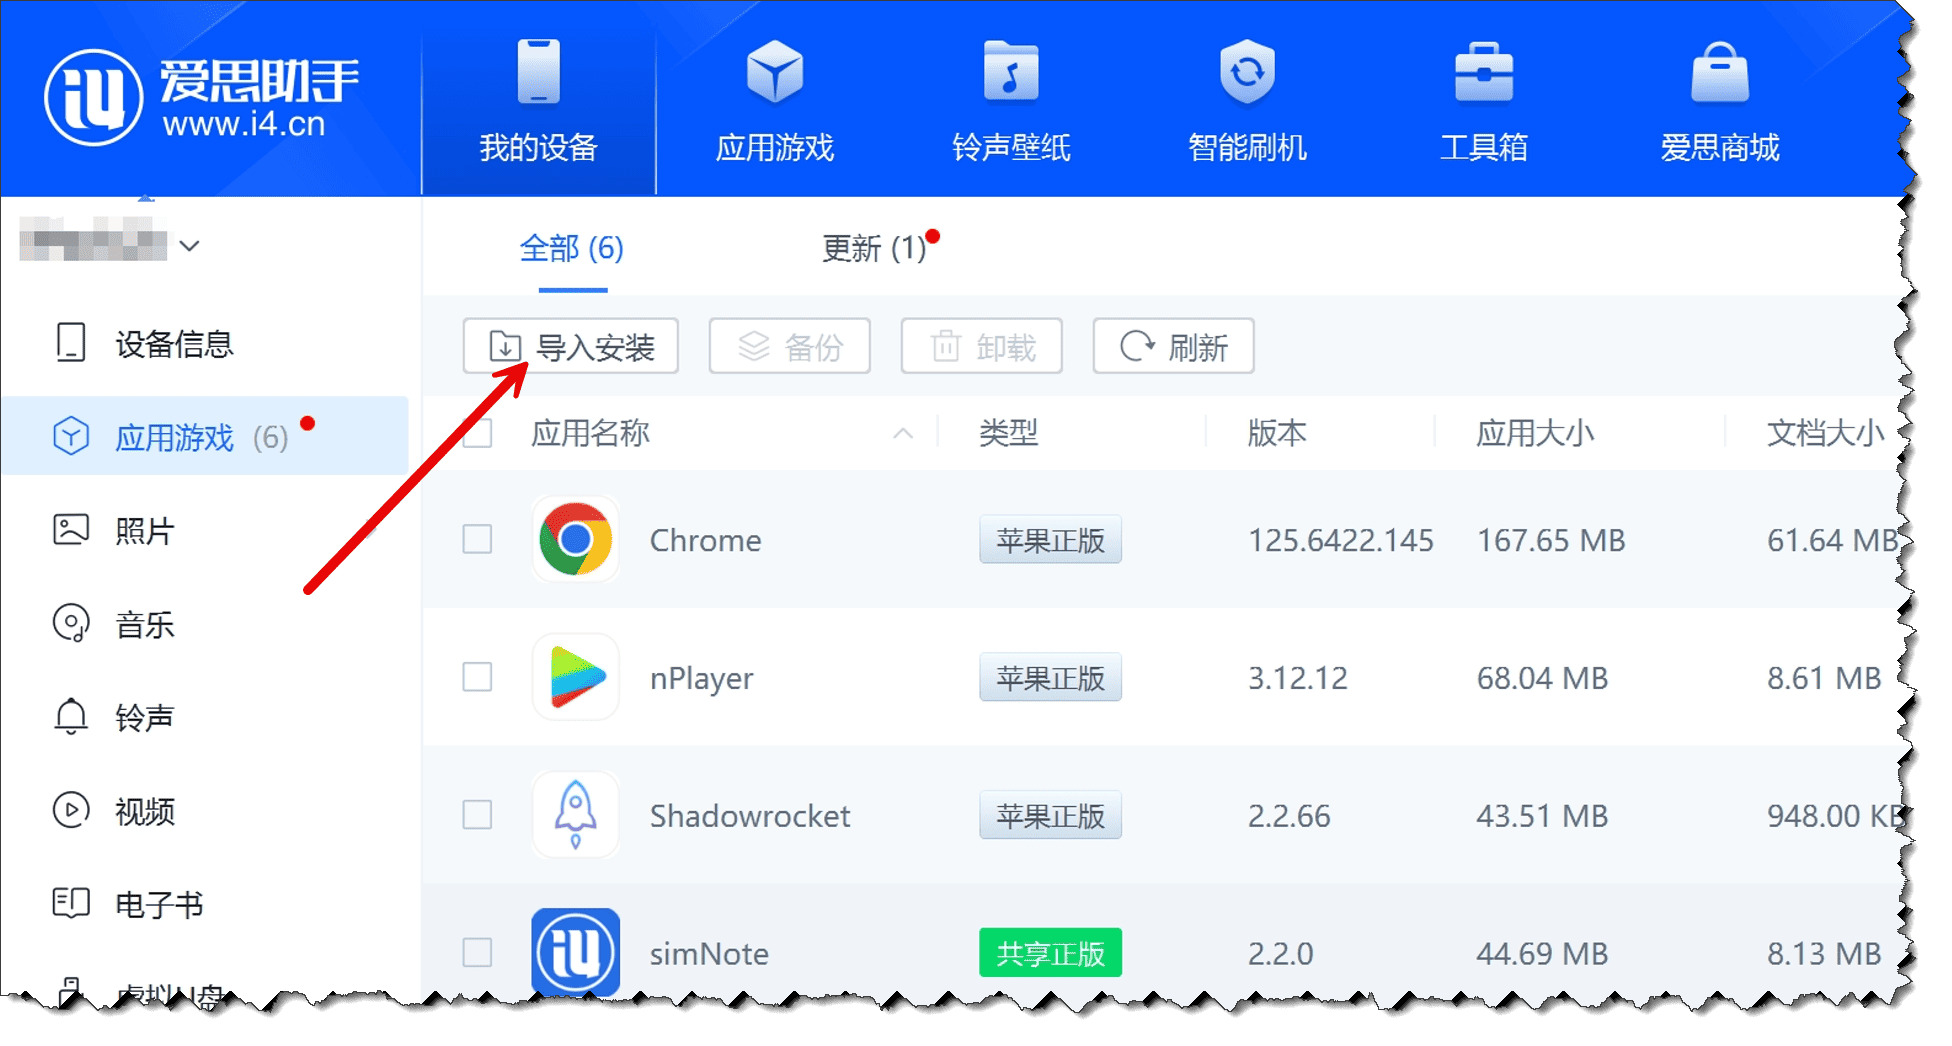Click the 版本 column header
This screenshot has width=1952, height=1046.
point(1277,433)
